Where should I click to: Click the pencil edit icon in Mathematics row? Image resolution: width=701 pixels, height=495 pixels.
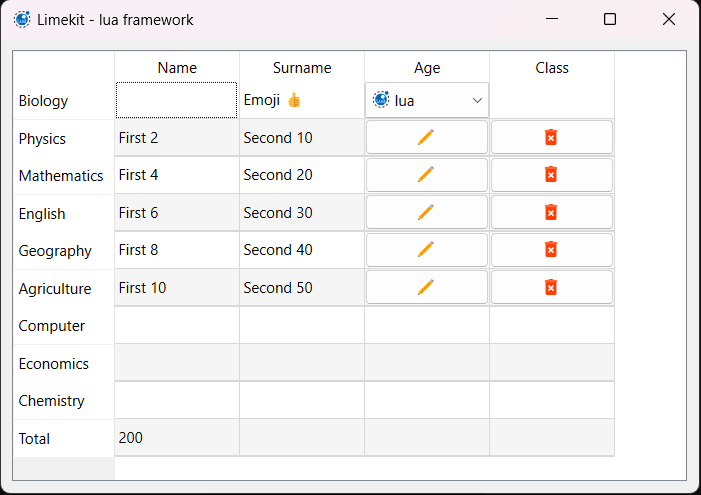pos(426,175)
